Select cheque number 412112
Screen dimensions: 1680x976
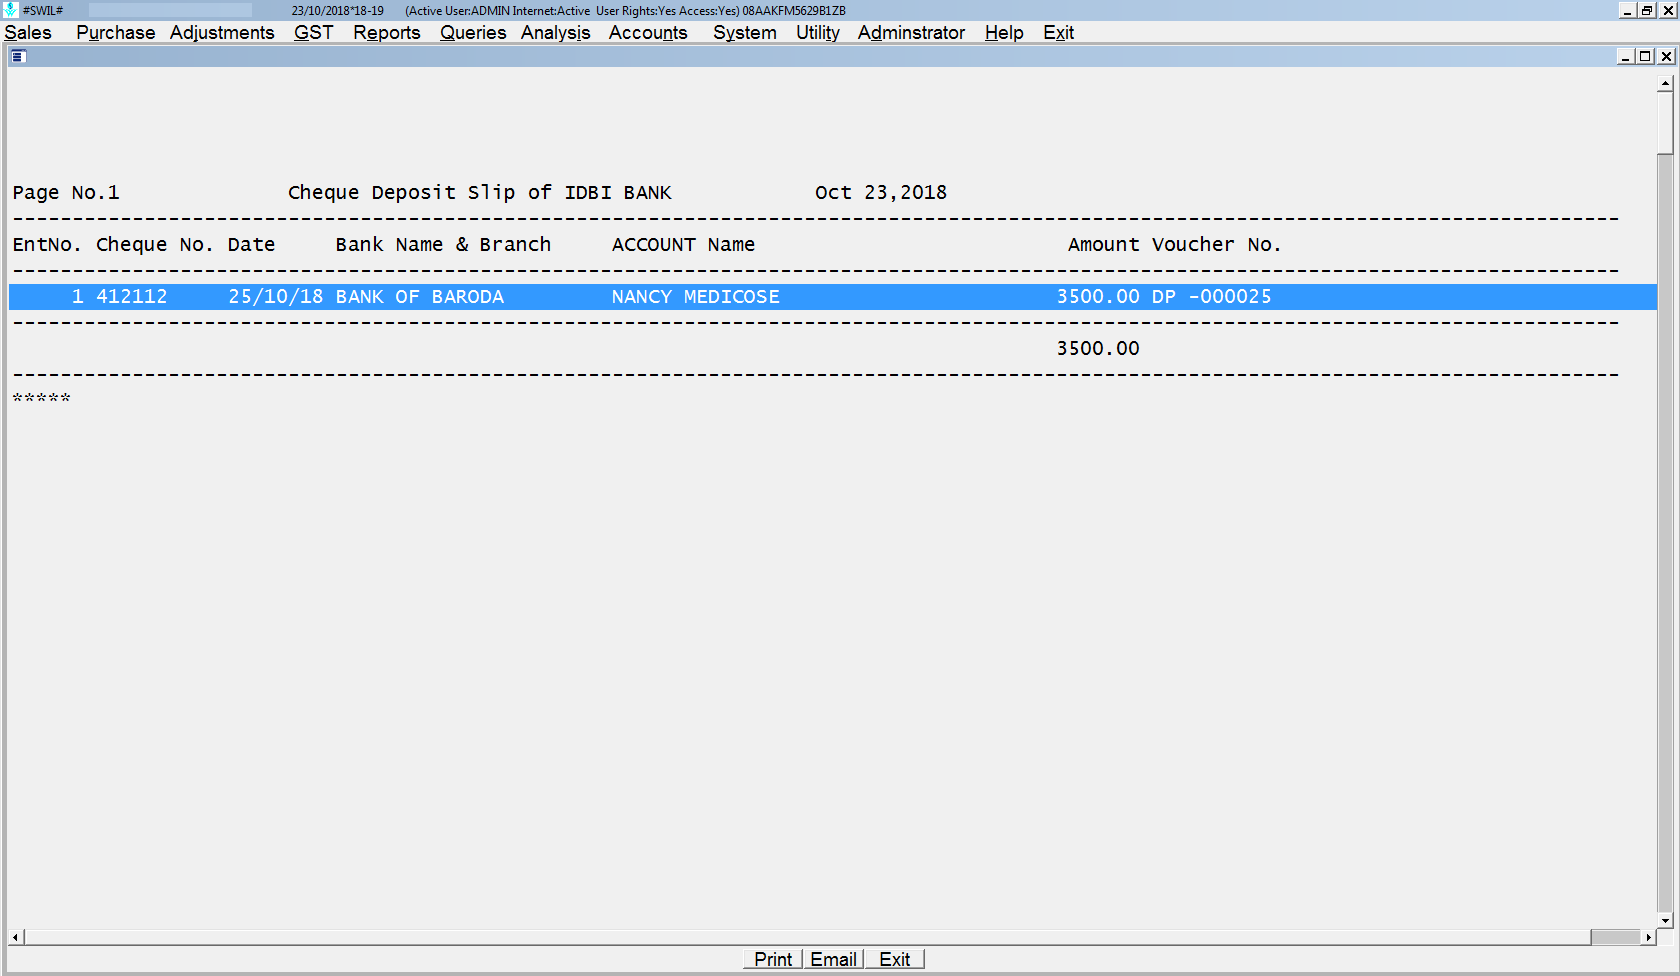(132, 297)
